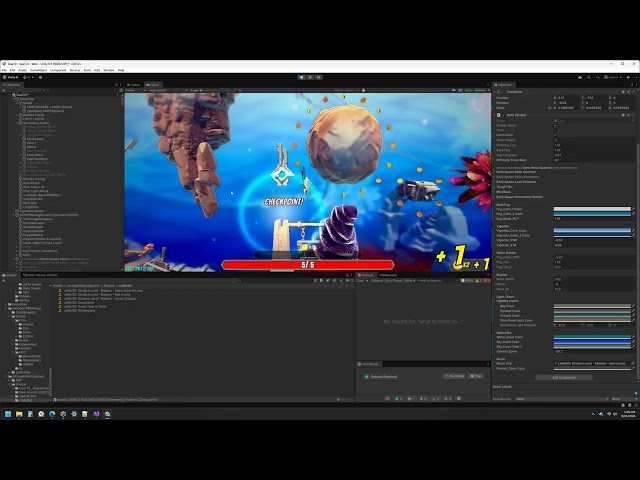The image size is (640, 480).
Task: Advance one frame with the step button
Action: [318, 77]
